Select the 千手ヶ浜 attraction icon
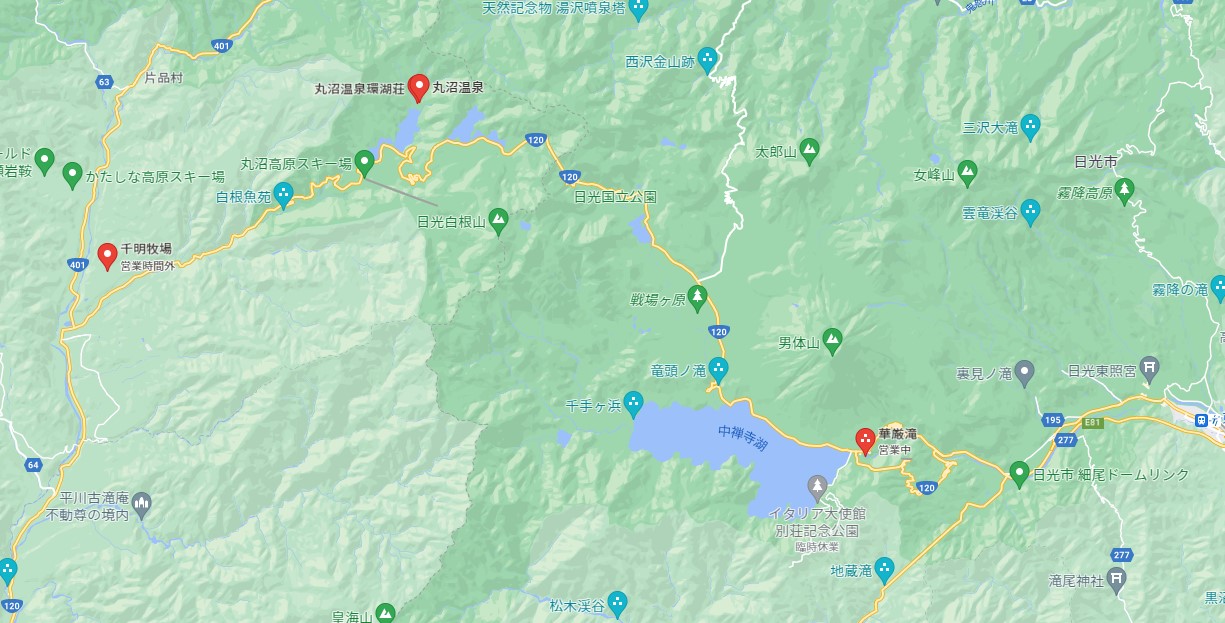This screenshot has width=1225, height=623. point(634,403)
